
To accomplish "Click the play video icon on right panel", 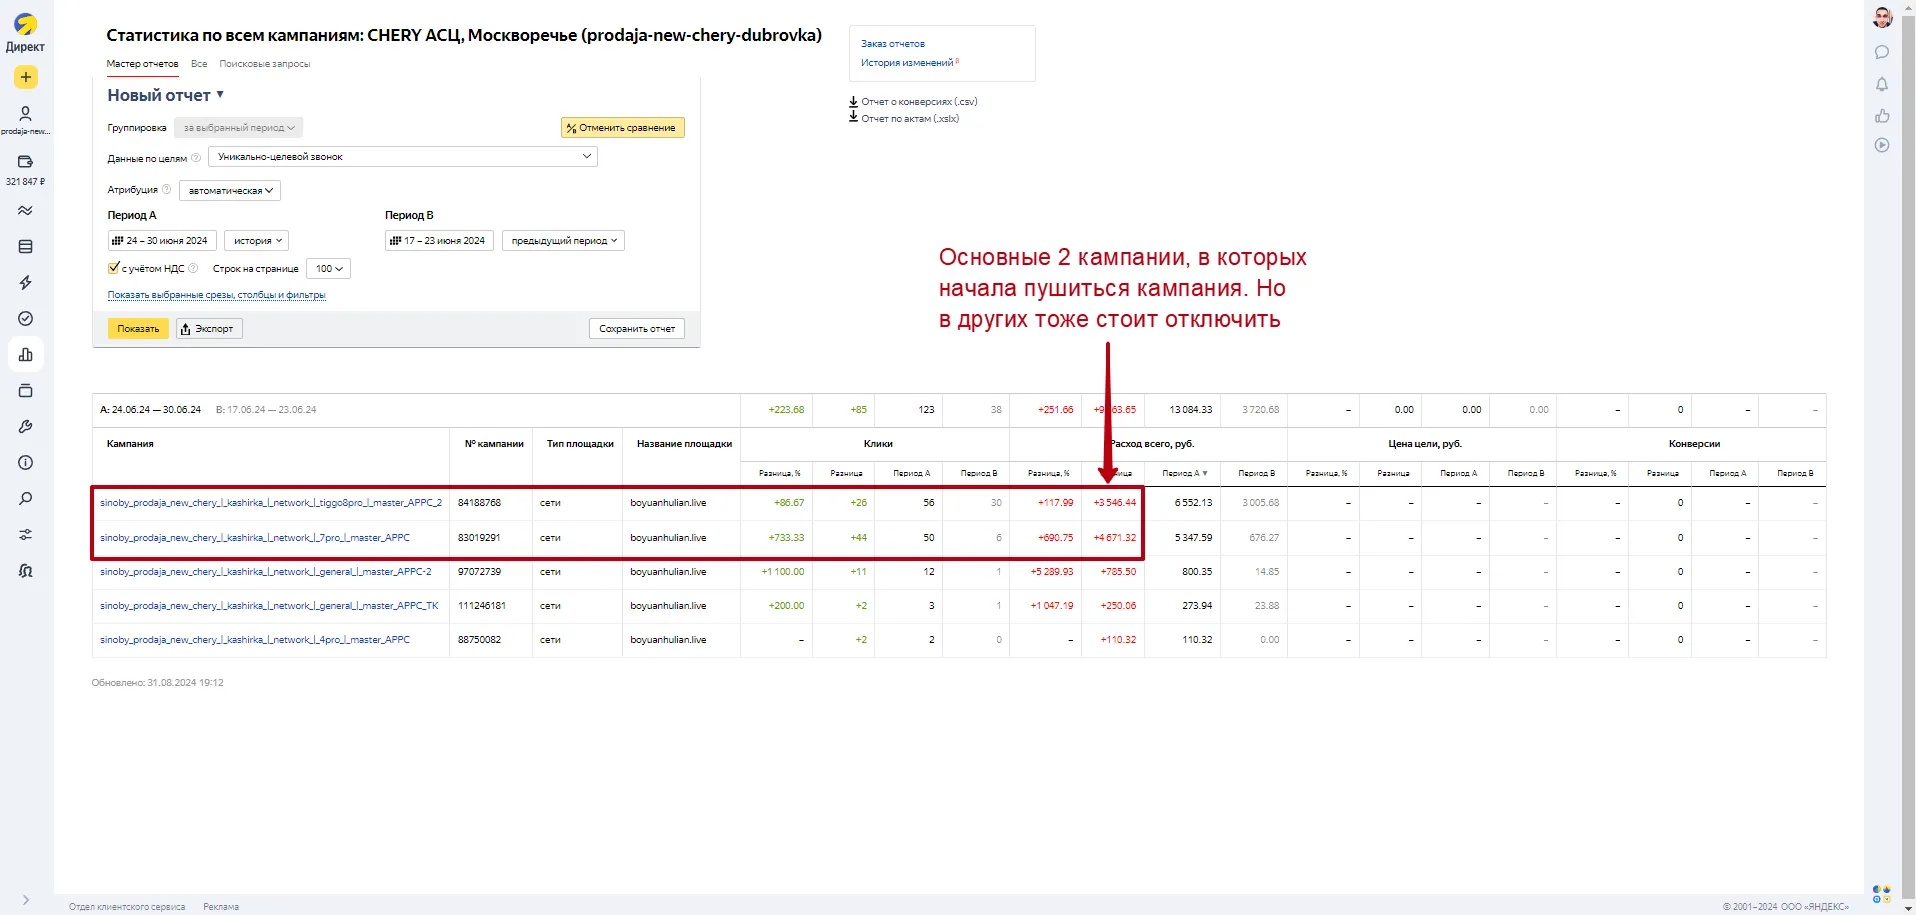I will 1882,145.
